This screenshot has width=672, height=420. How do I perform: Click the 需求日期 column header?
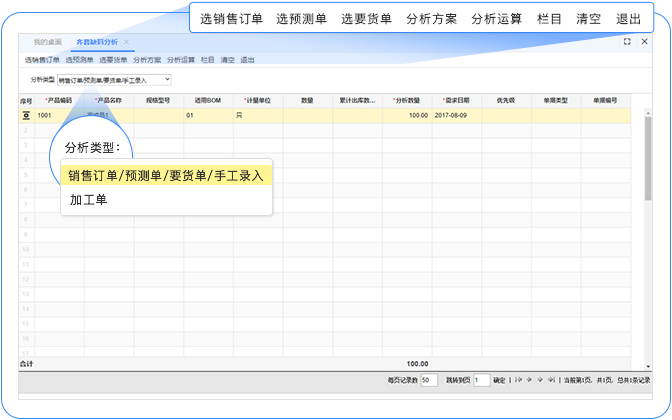[457, 100]
